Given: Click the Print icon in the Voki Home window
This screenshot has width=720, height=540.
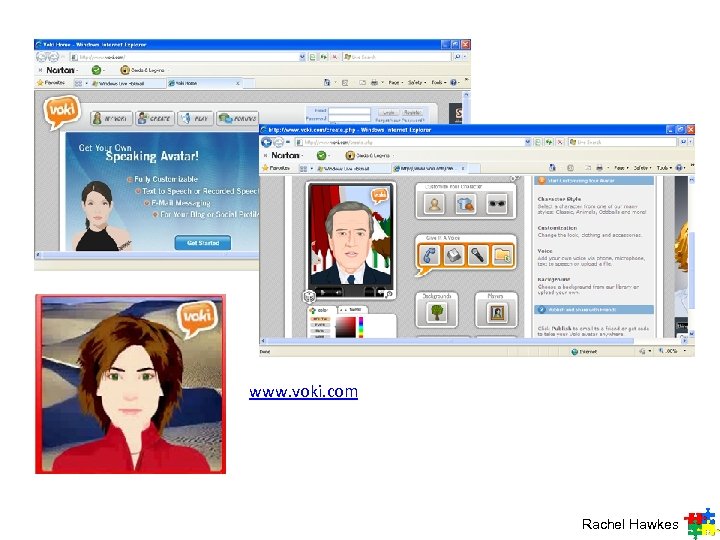Looking at the screenshot, I should [x=375, y=83].
